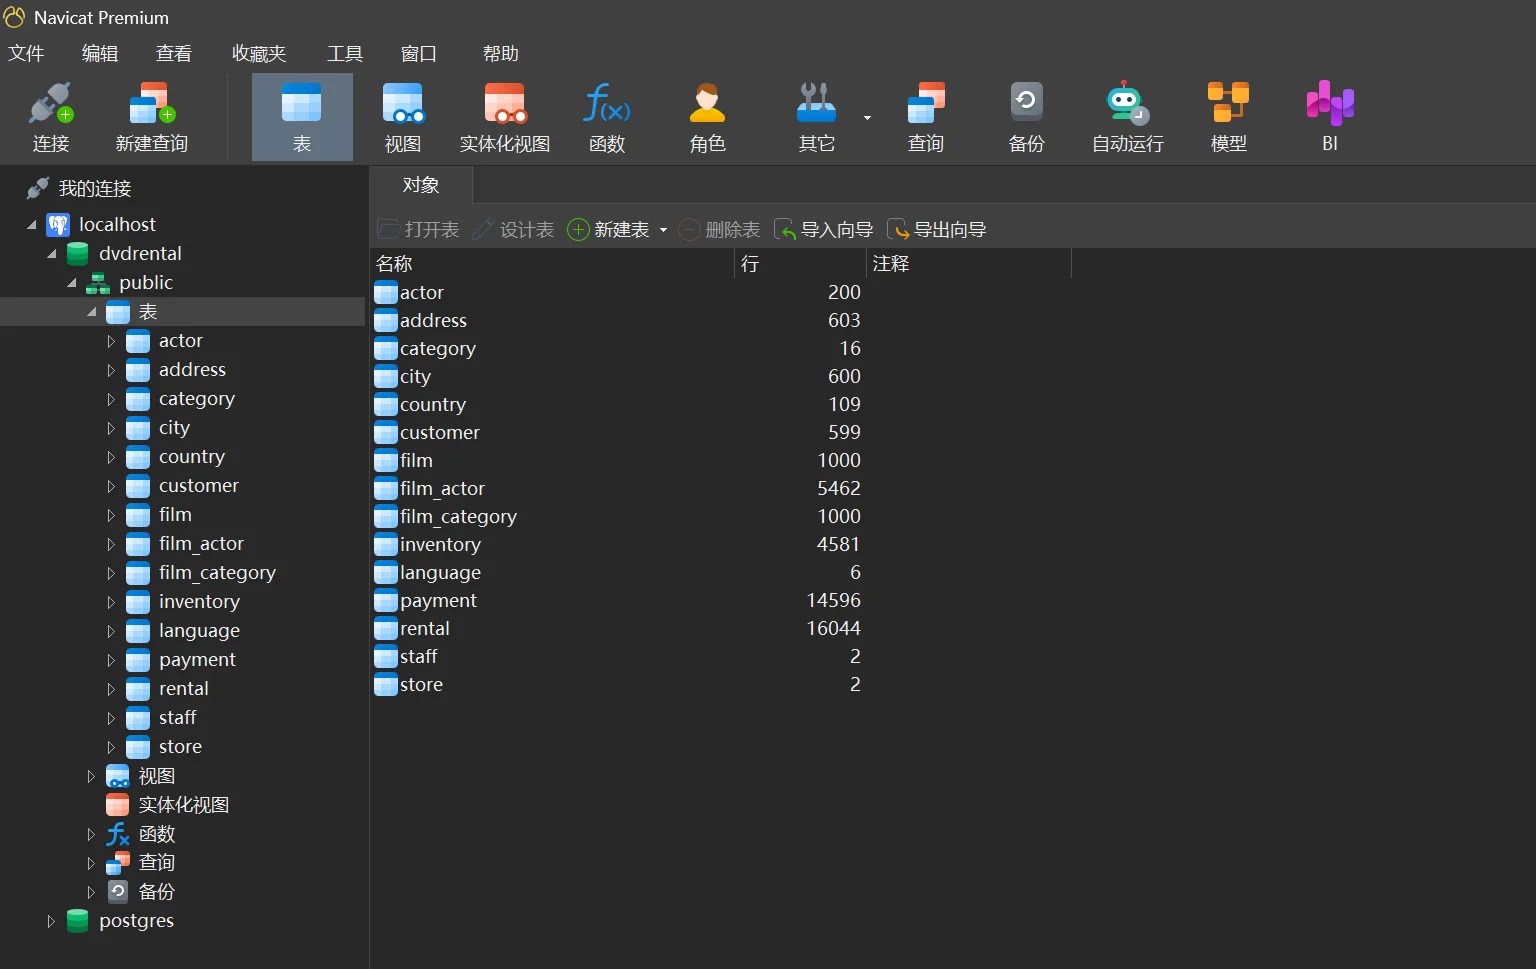Open the Model (模型) toolbar icon
Screen dimensions: 1536x969
click(1228, 104)
